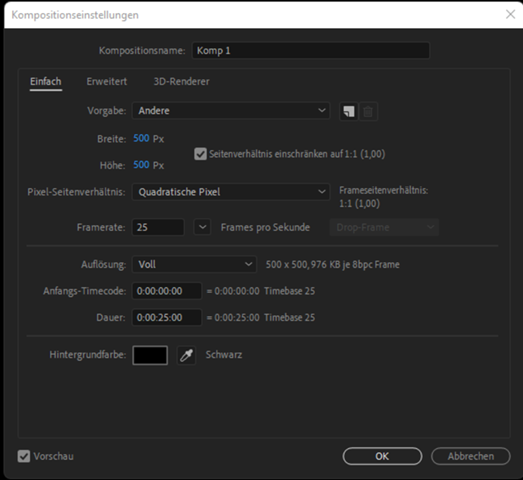Click the Kompositionsname field with Komp 1

(311, 51)
